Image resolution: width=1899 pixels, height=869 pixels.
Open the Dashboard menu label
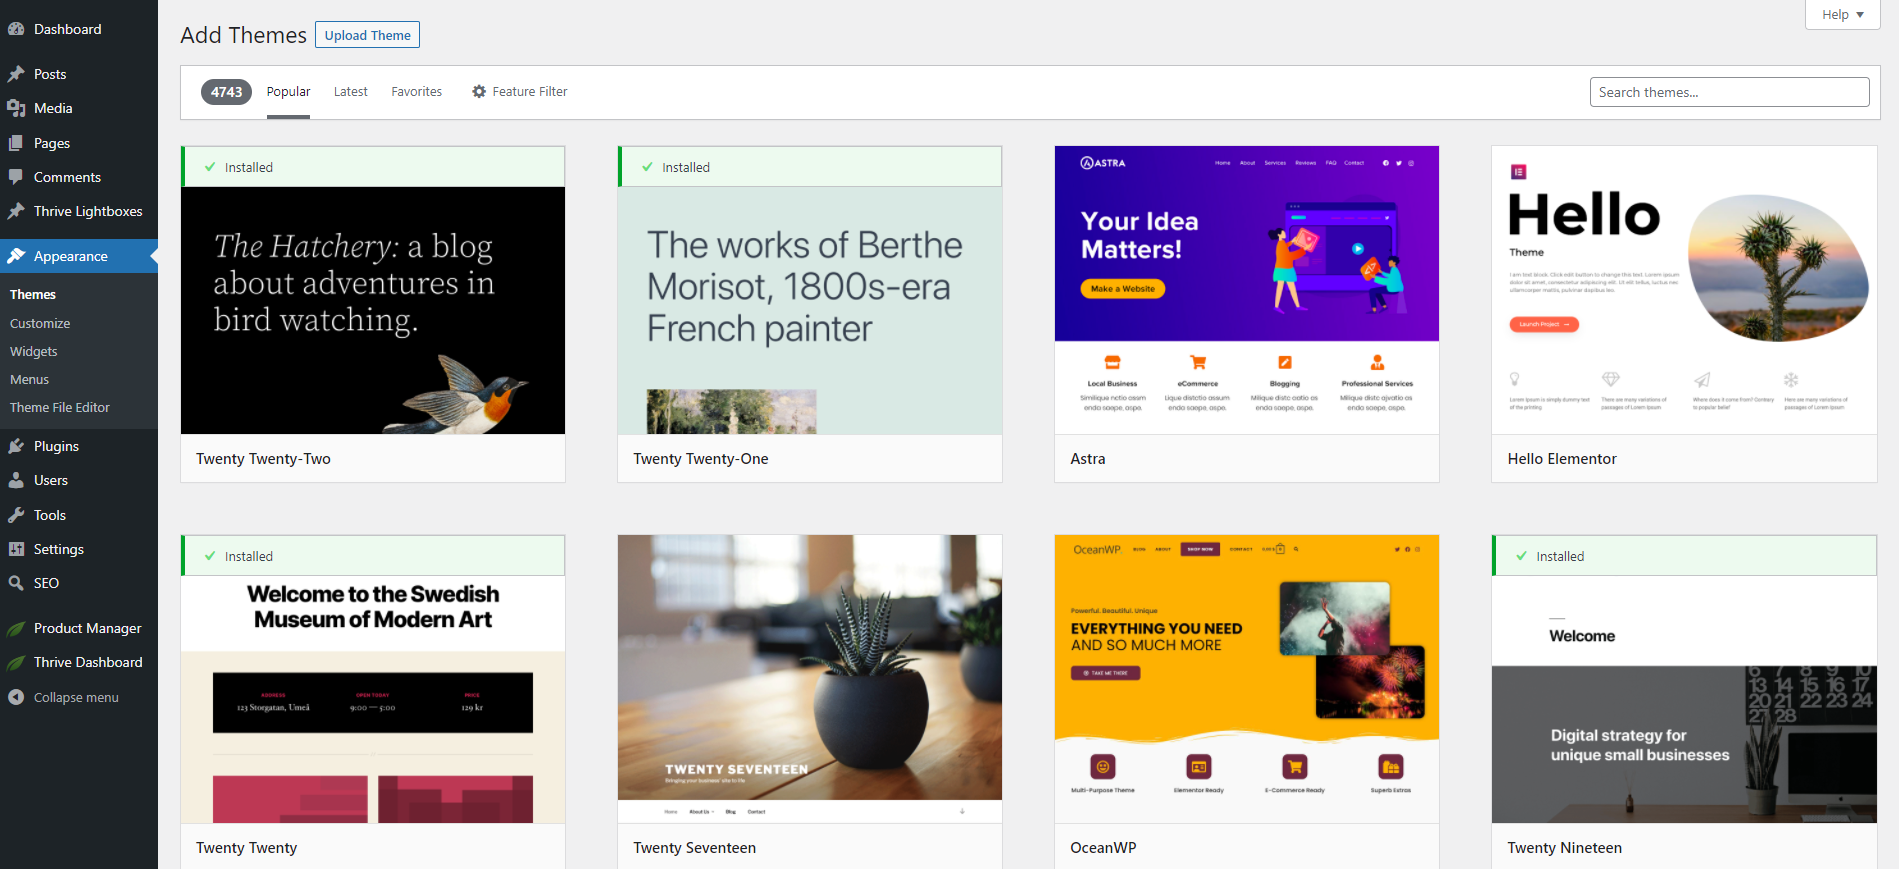(67, 29)
